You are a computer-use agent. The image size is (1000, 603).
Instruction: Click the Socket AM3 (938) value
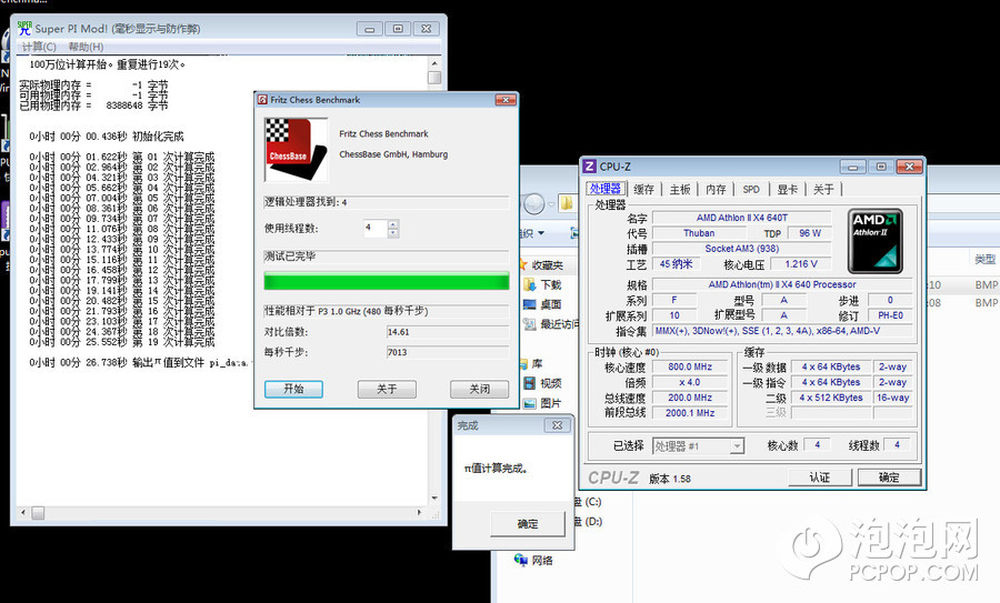coord(742,249)
